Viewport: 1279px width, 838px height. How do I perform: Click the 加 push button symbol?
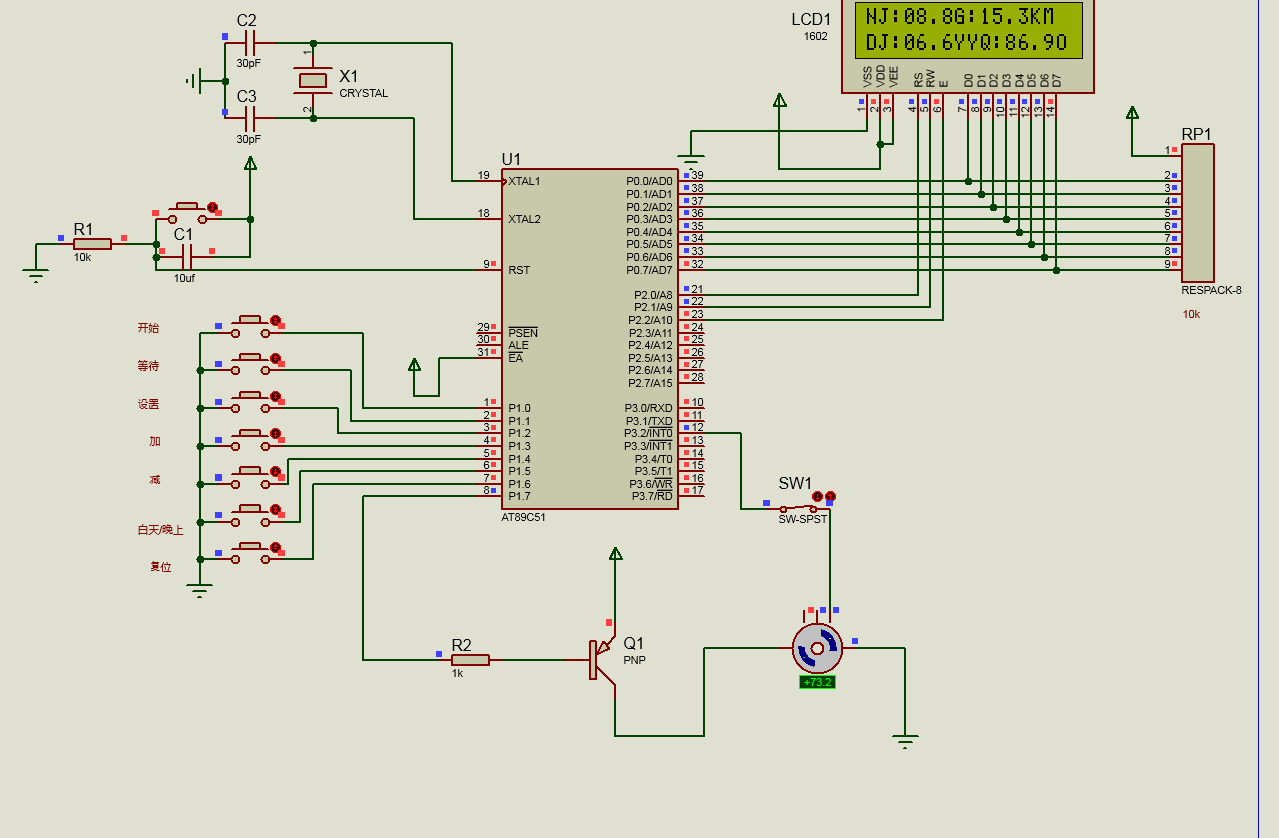[x=251, y=440]
